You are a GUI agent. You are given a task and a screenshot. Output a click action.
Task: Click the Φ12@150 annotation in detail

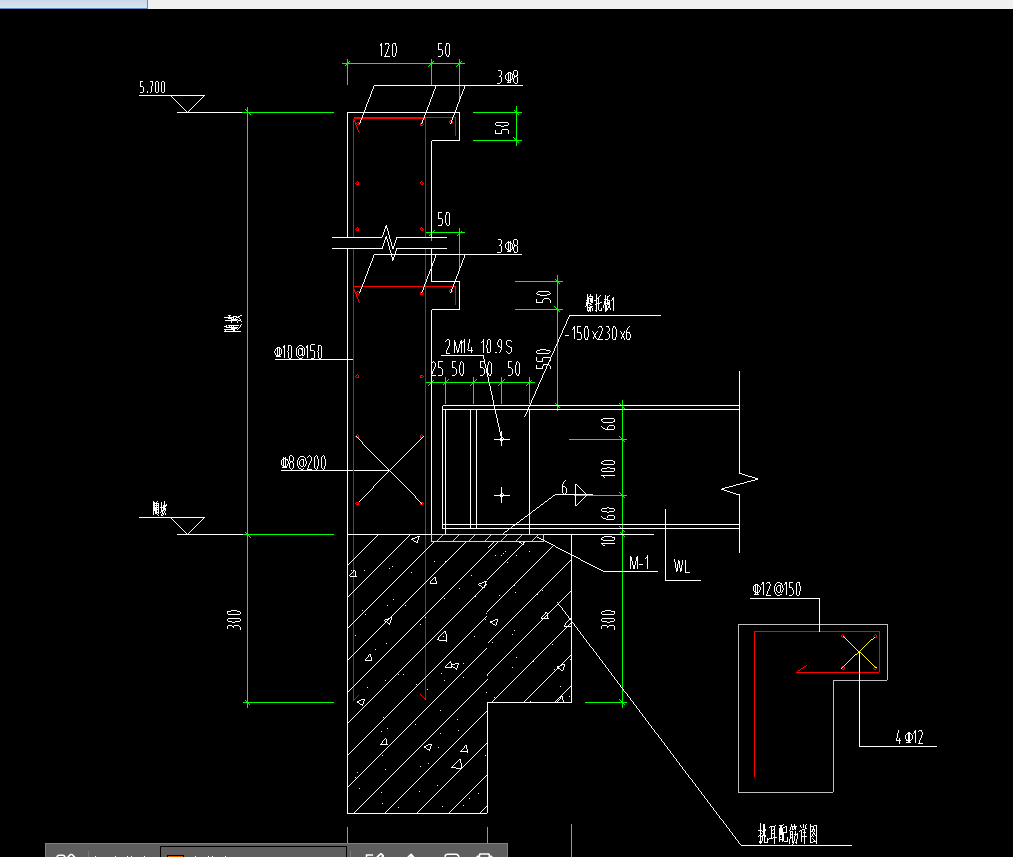(x=777, y=589)
